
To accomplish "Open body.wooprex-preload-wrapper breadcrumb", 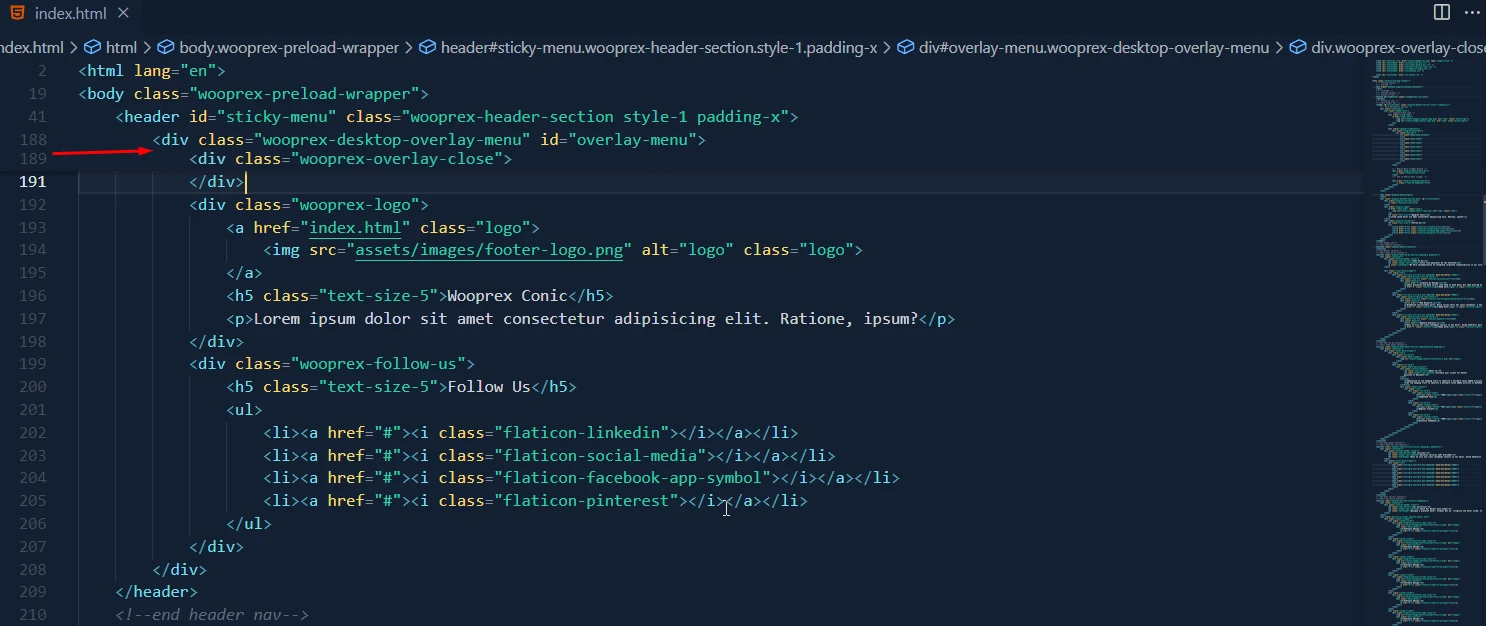I will coord(288,47).
